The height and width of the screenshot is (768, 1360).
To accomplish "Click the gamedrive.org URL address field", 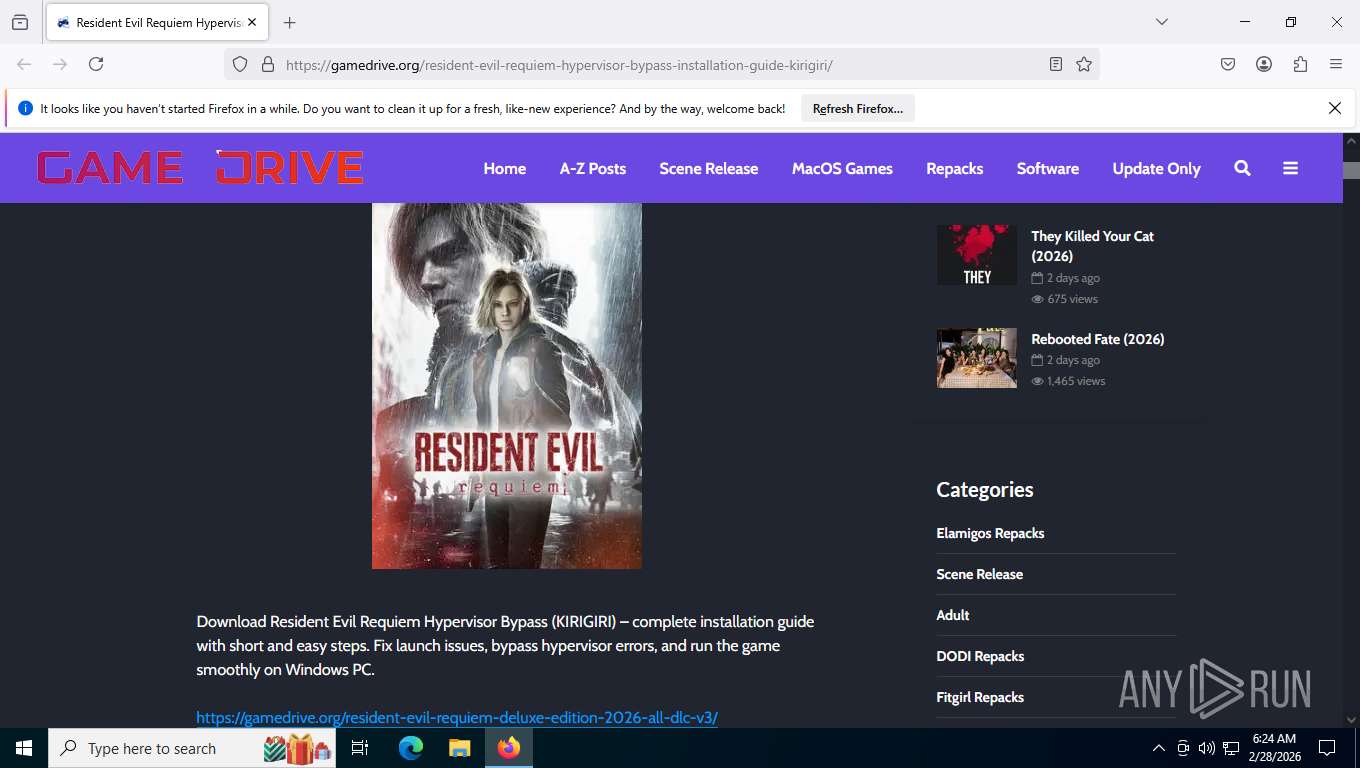I will coord(660,65).
